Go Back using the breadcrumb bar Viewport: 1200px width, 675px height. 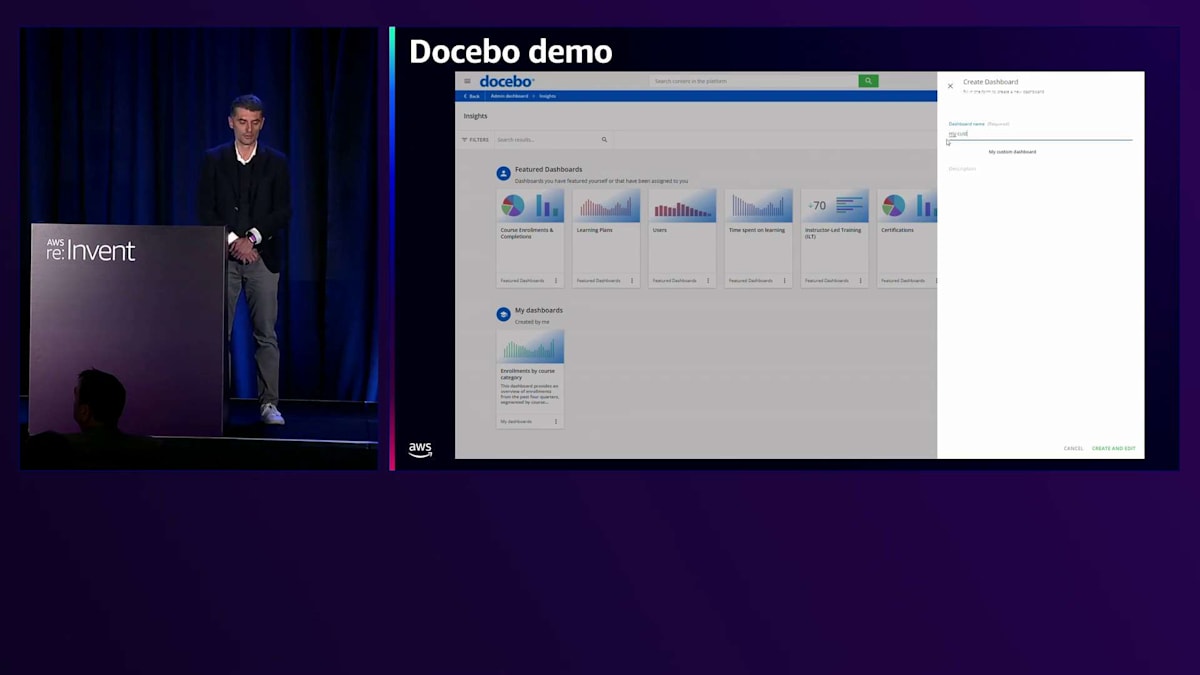[x=471, y=96]
